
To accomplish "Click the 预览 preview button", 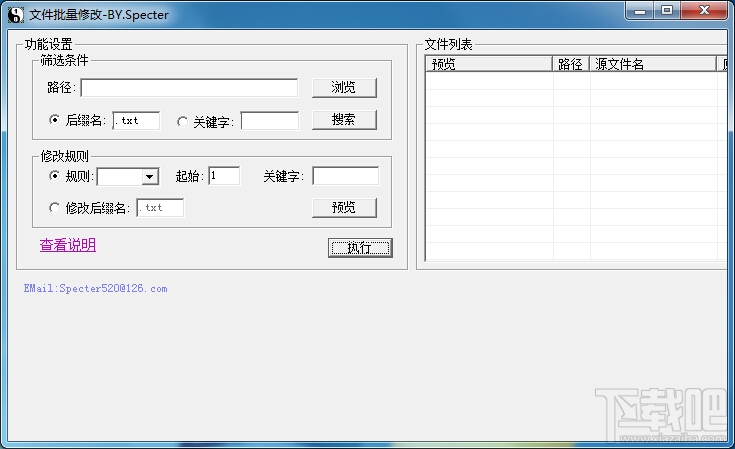I will pos(344,208).
